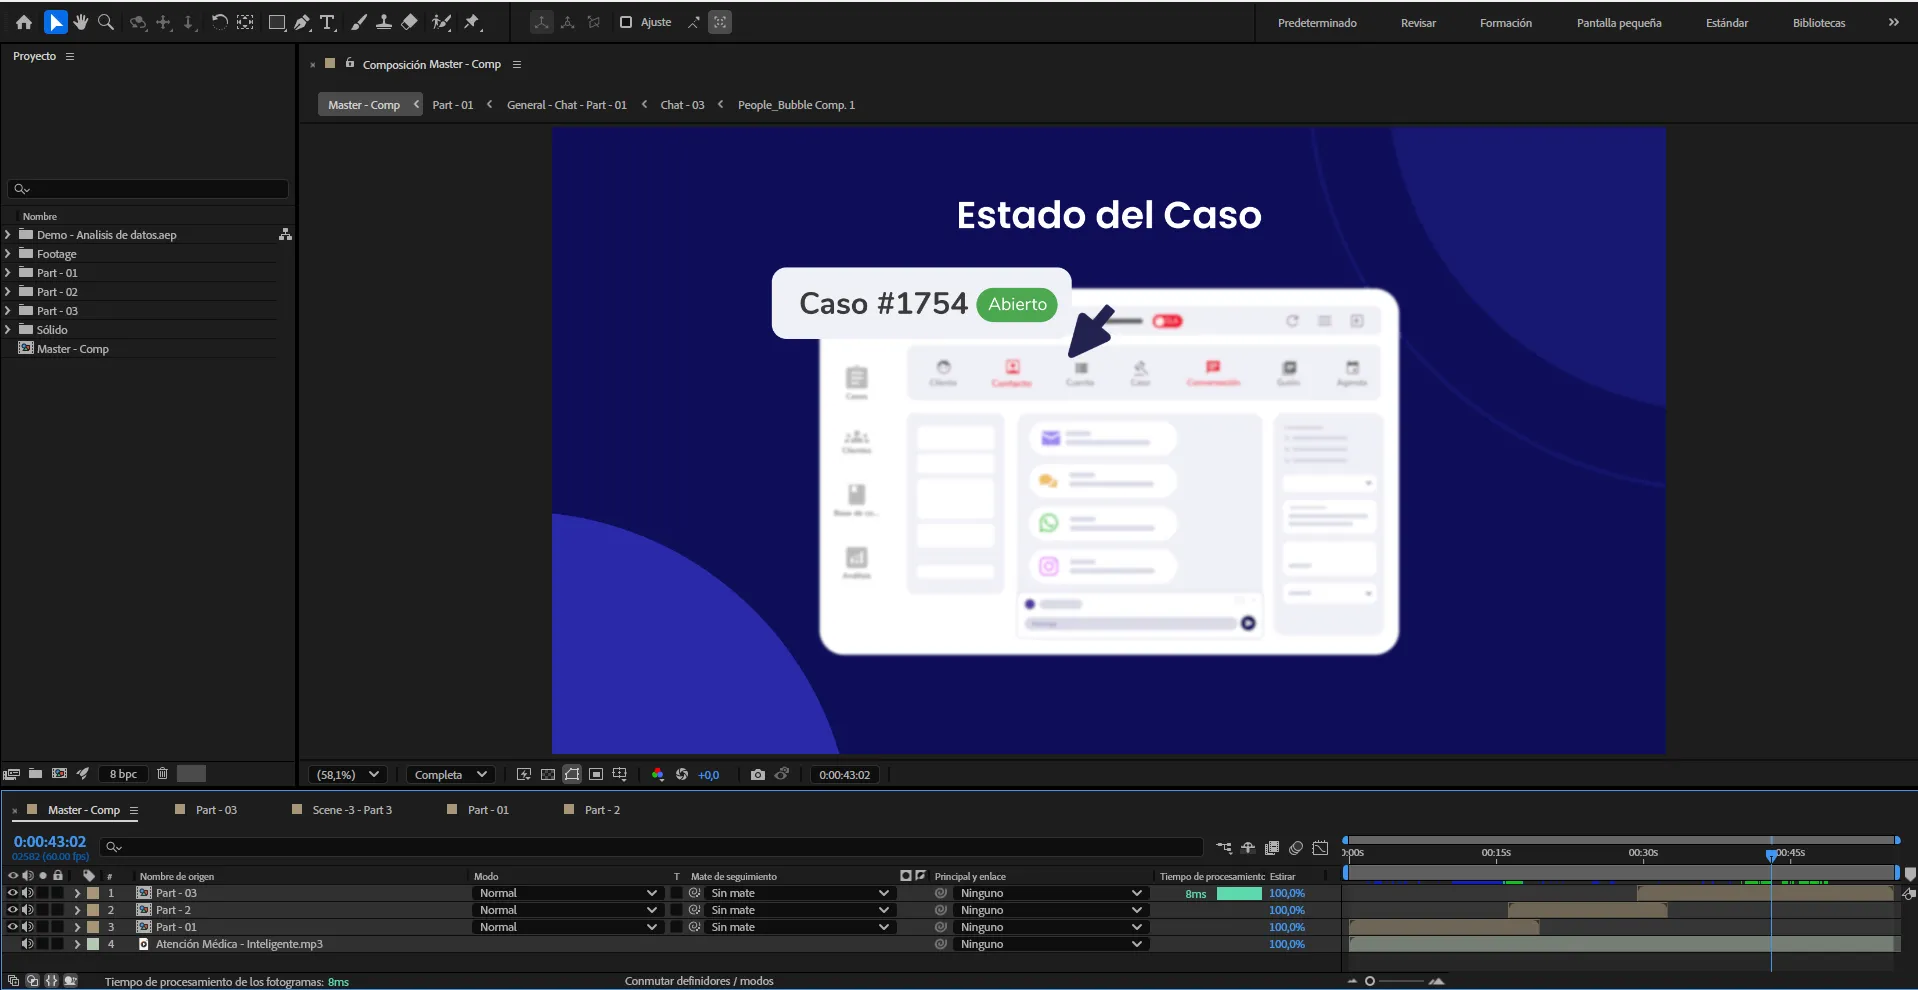Open Scene -3 - Part 3 timeline tab

pyautogui.click(x=352, y=810)
